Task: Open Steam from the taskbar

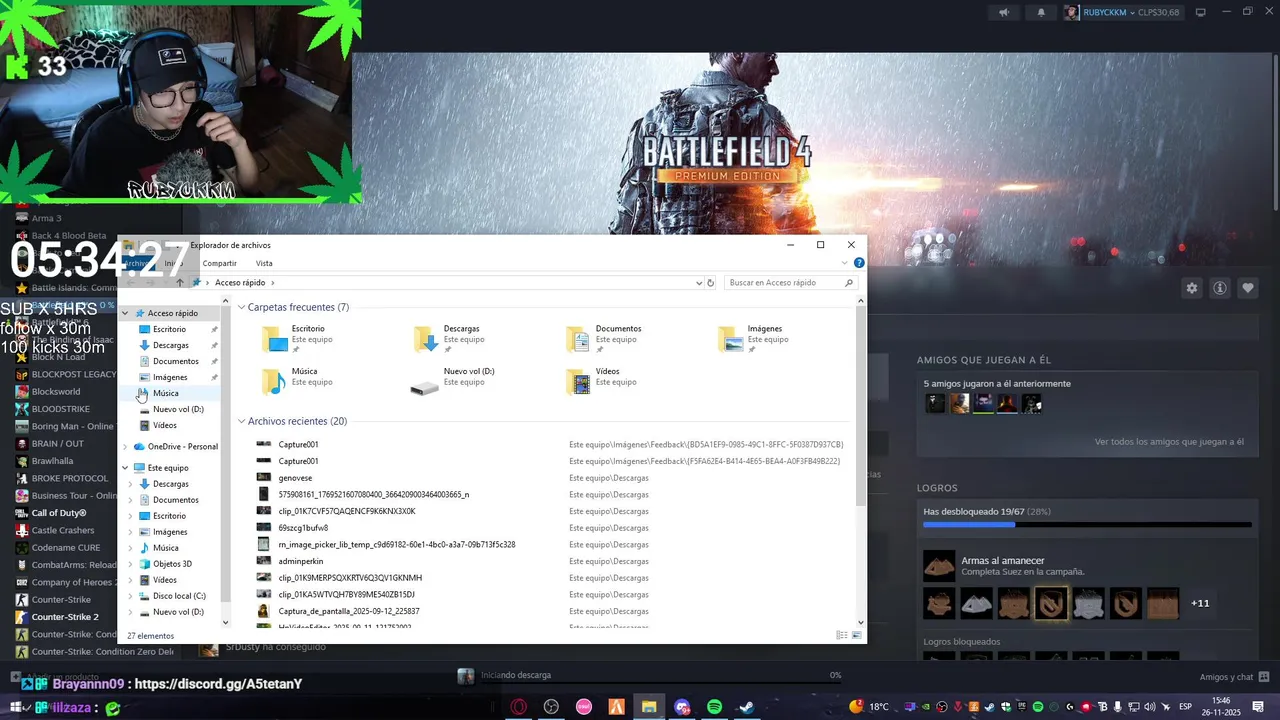Action: pyautogui.click(x=746, y=707)
